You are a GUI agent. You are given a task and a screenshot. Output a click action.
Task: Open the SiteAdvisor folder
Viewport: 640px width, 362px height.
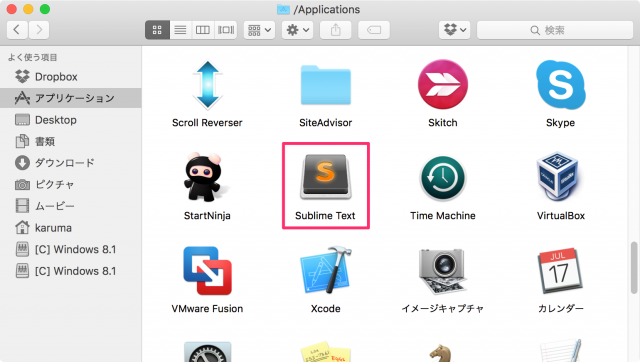[x=325, y=85]
